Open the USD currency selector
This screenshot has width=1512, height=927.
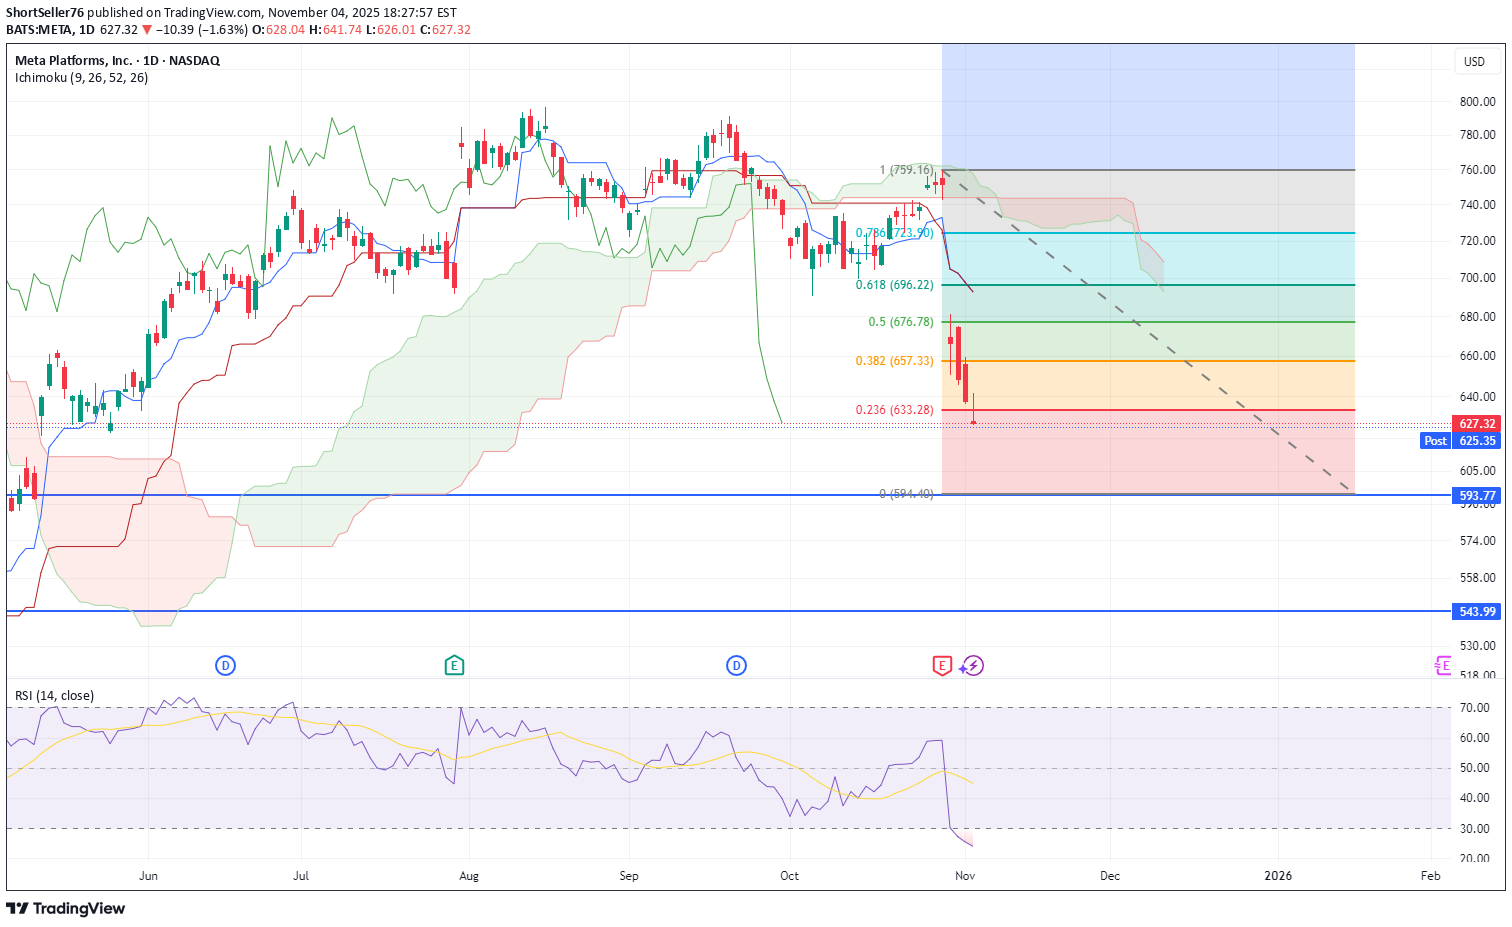tap(1474, 61)
